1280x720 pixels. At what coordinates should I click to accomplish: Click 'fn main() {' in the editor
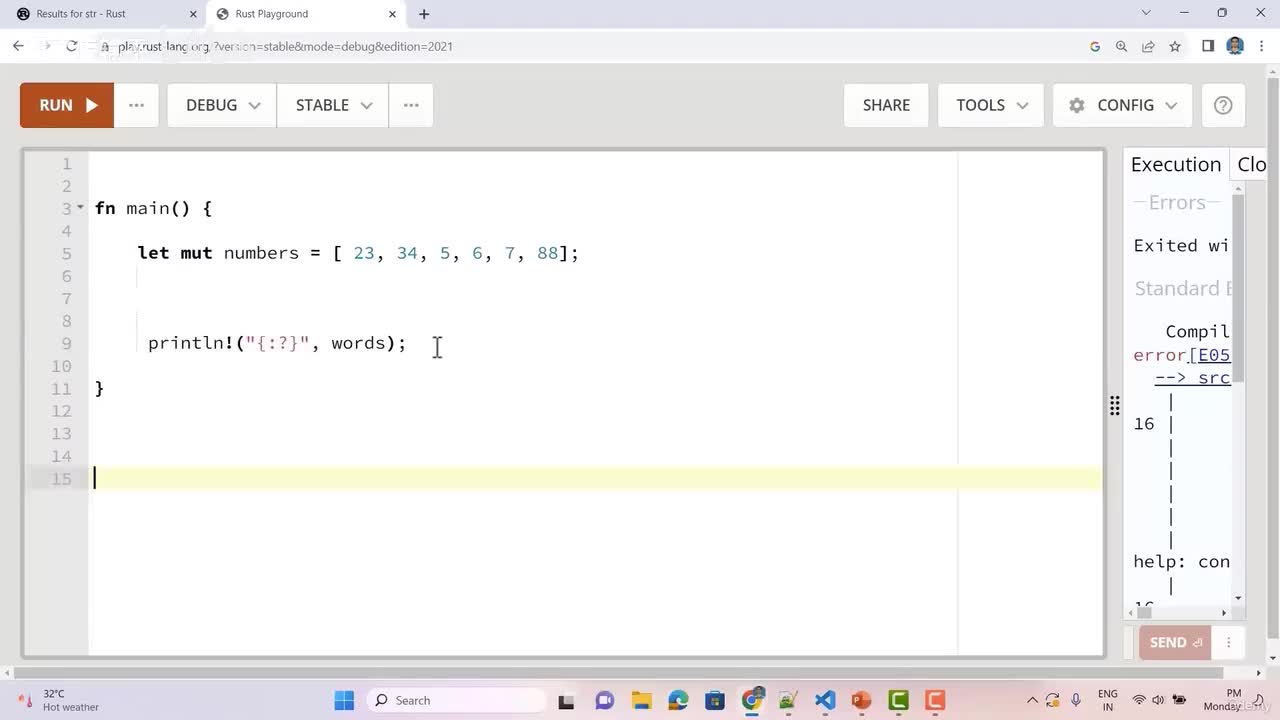click(154, 208)
